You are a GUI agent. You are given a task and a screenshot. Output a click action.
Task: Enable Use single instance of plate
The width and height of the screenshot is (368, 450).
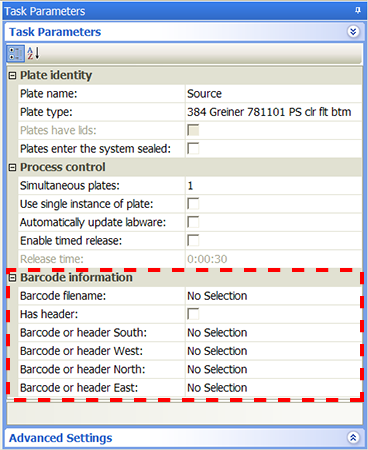tap(193, 203)
